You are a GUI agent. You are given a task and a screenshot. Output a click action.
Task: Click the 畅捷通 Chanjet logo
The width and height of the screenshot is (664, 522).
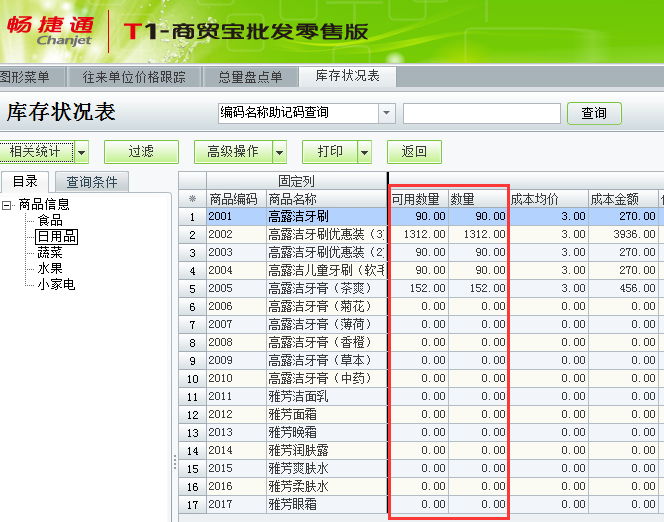pos(50,30)
